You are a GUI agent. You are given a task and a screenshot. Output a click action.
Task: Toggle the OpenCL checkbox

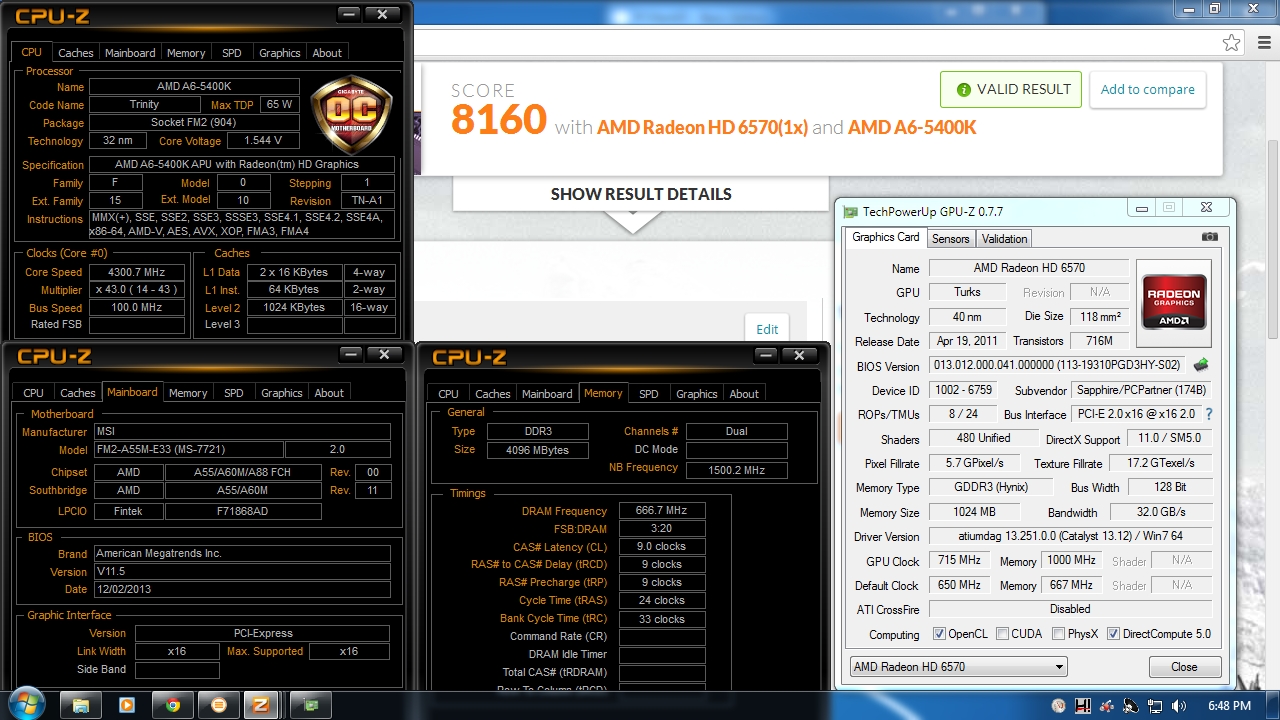pos(939,634)
